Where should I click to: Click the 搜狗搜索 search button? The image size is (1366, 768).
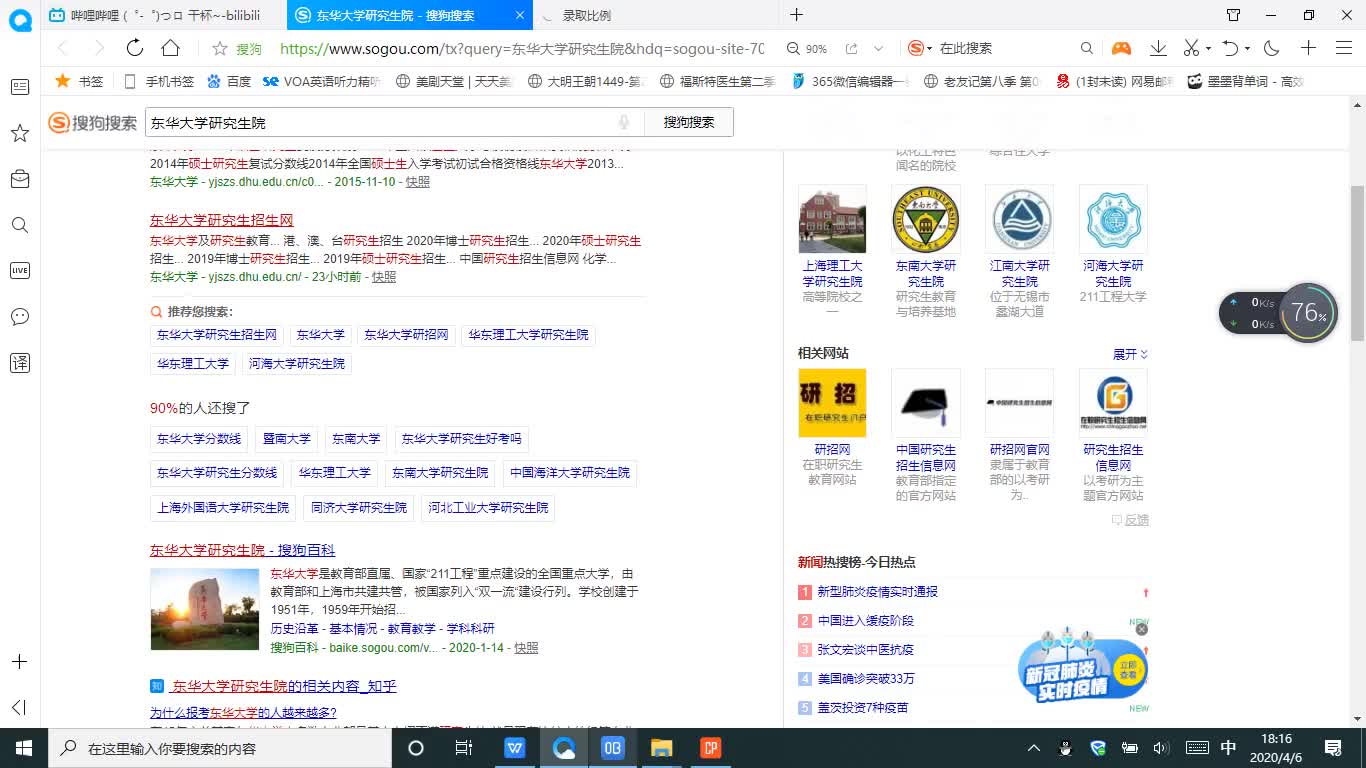(689, 121)
